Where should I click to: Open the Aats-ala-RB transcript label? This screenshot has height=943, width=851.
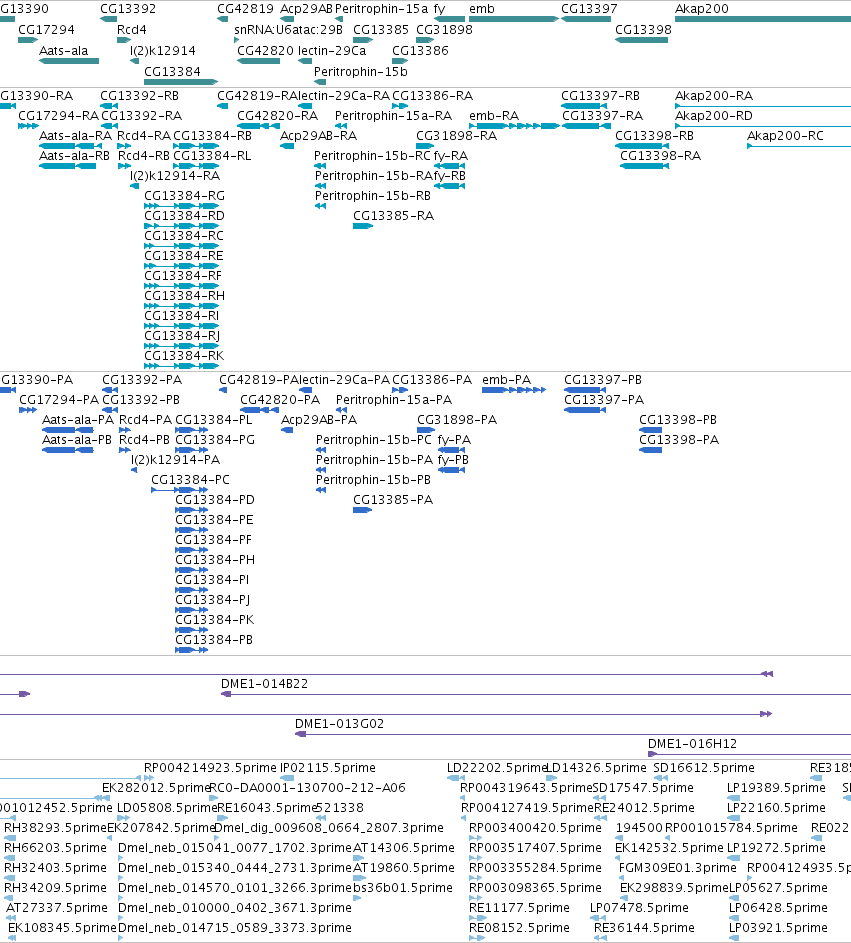point(74,156)
